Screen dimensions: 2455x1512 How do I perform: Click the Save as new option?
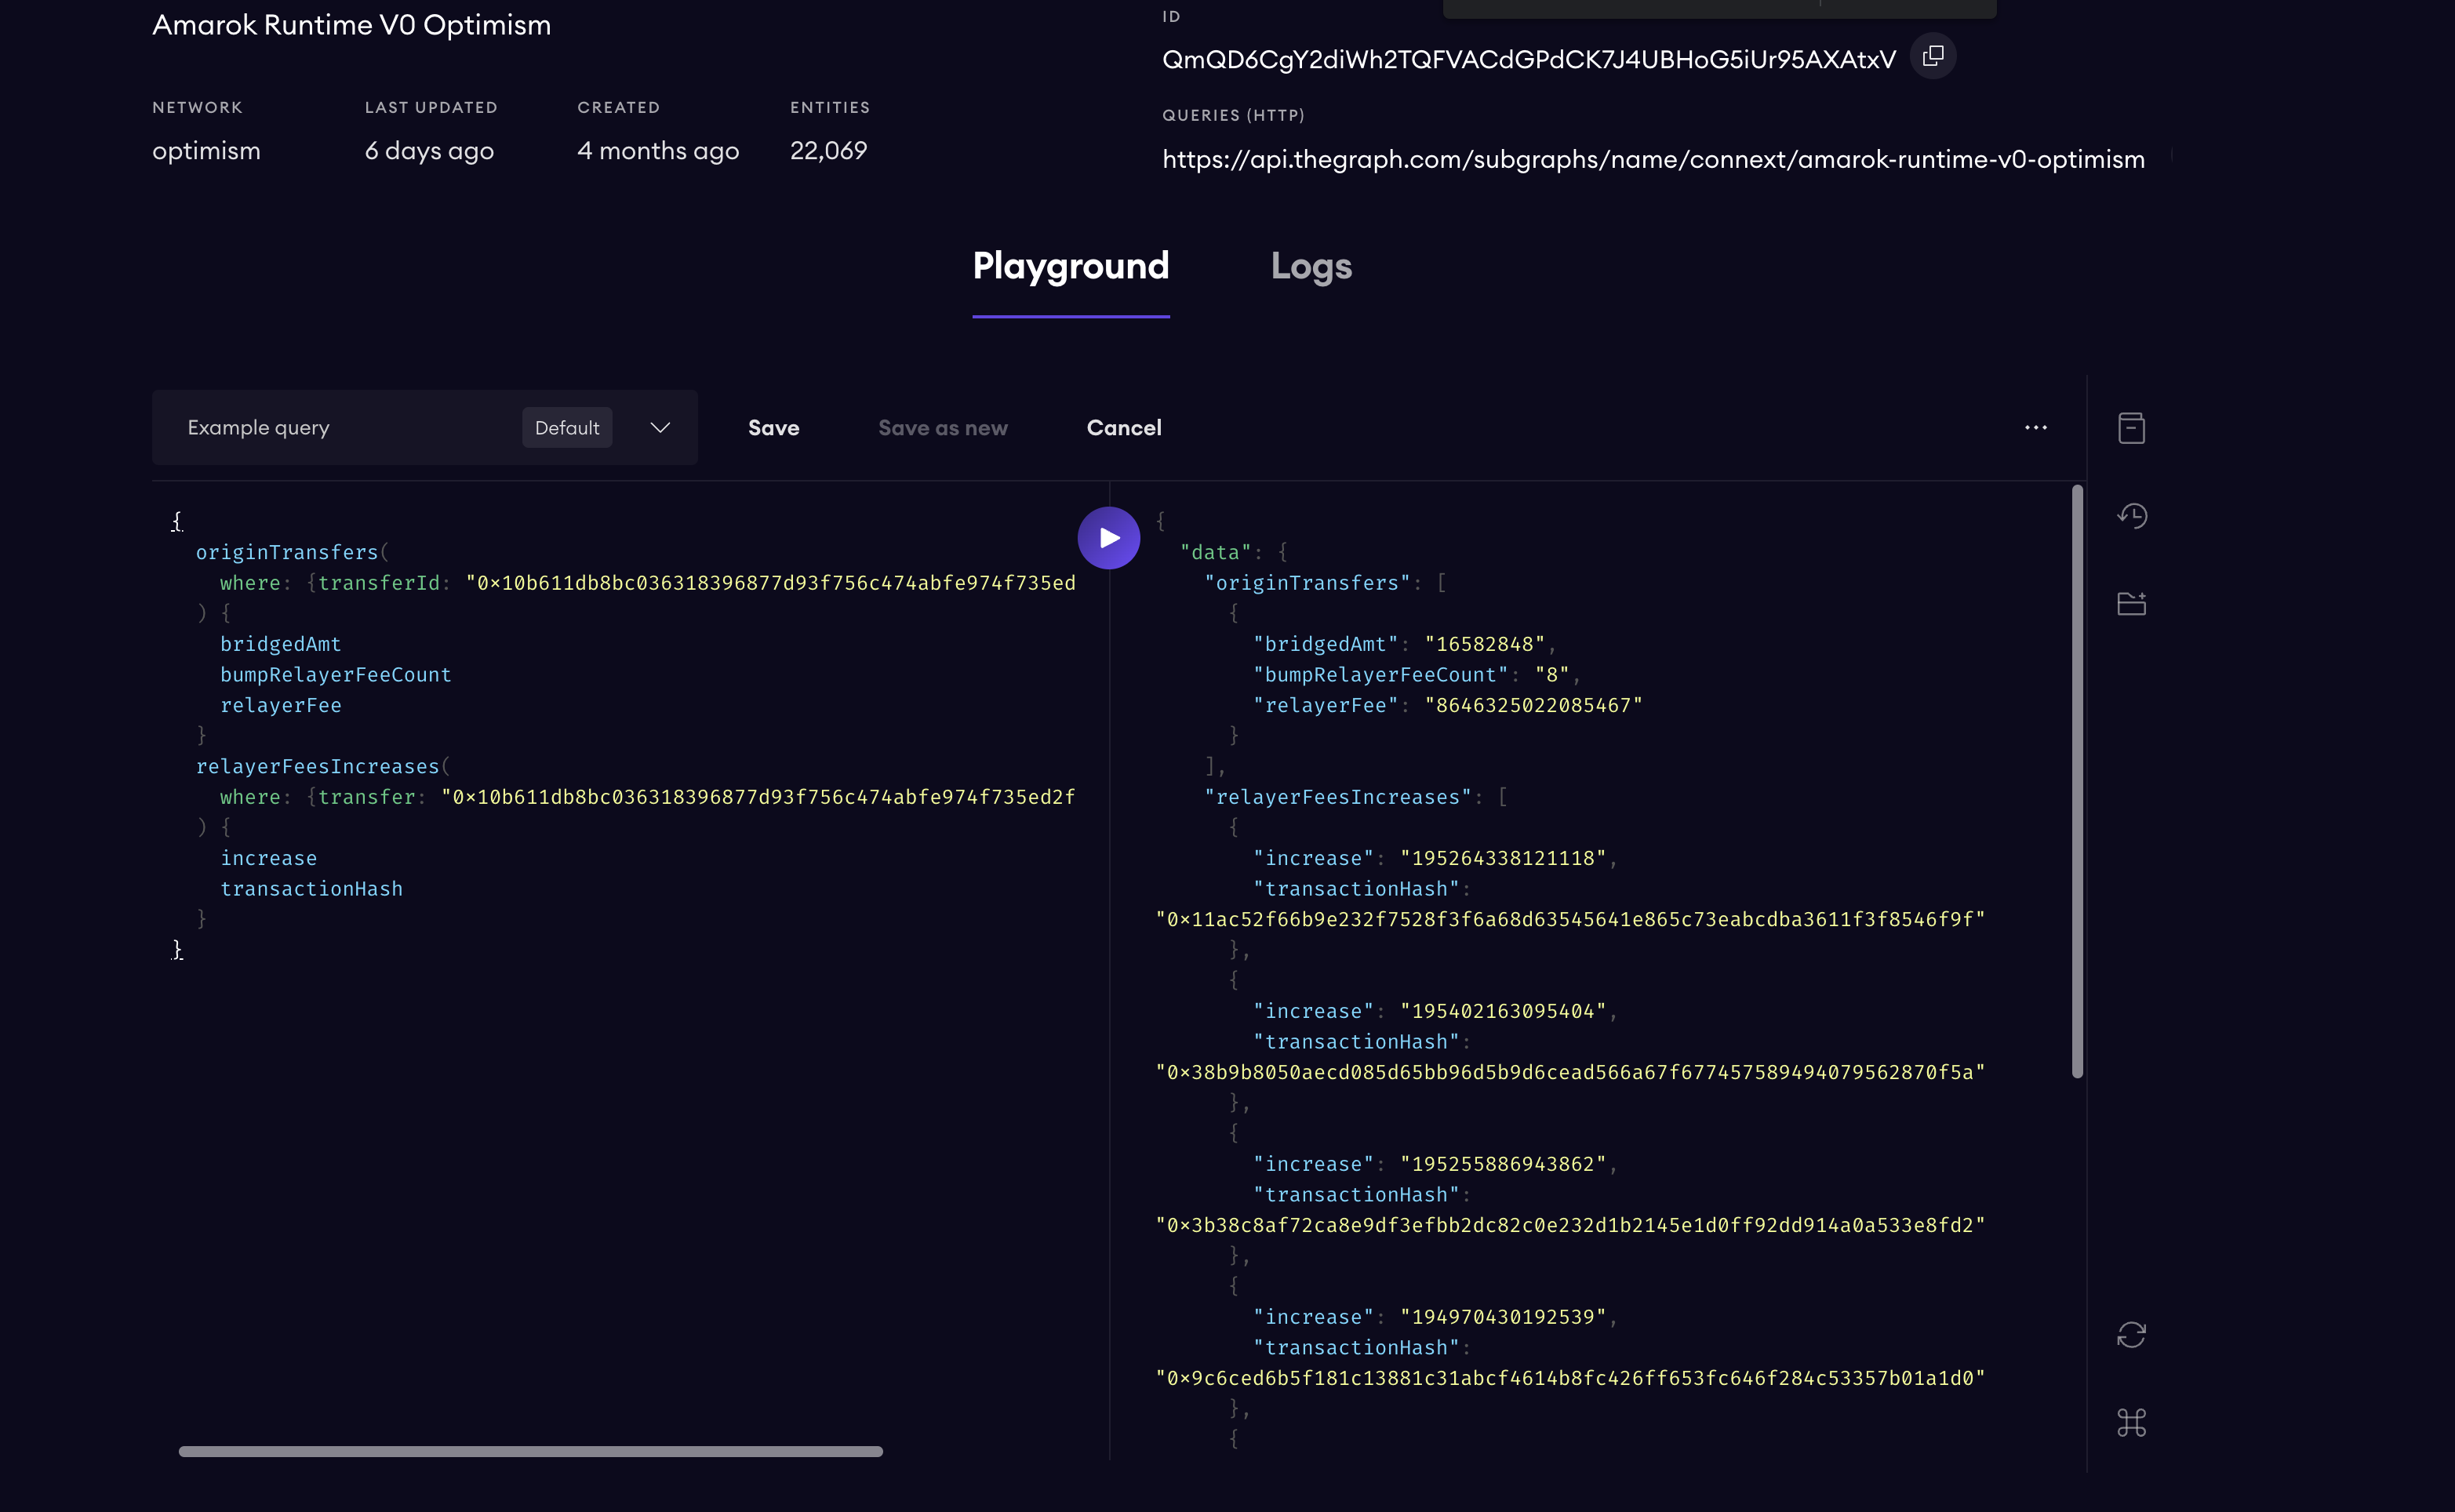coord(942,427)
